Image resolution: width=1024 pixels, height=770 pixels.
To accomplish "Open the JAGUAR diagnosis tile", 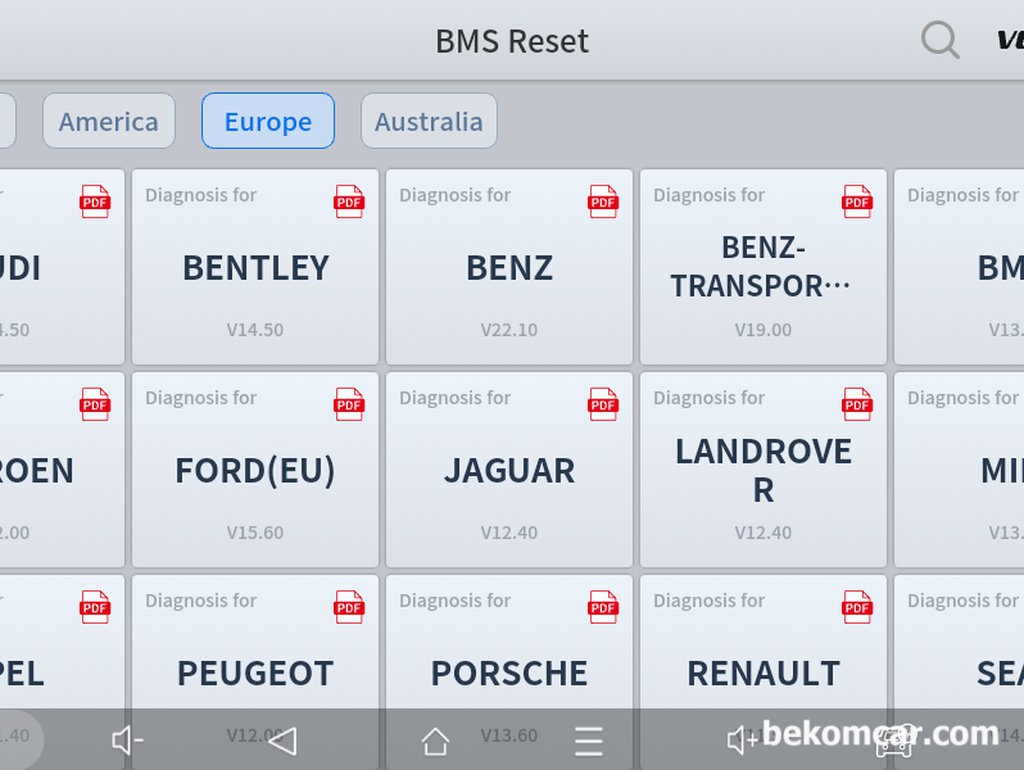I will 509,470.
